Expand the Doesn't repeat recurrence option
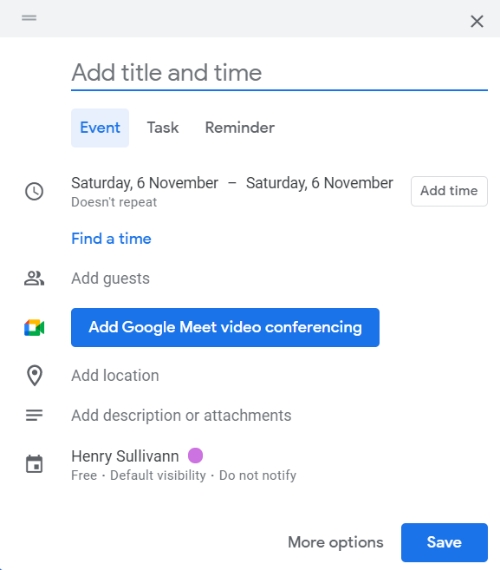500x570 pixels. (x=114, y=202)
